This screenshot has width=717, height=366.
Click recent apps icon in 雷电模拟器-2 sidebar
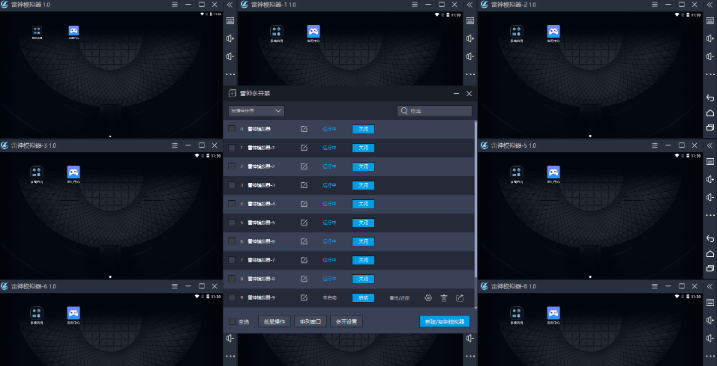click(710, 127)
